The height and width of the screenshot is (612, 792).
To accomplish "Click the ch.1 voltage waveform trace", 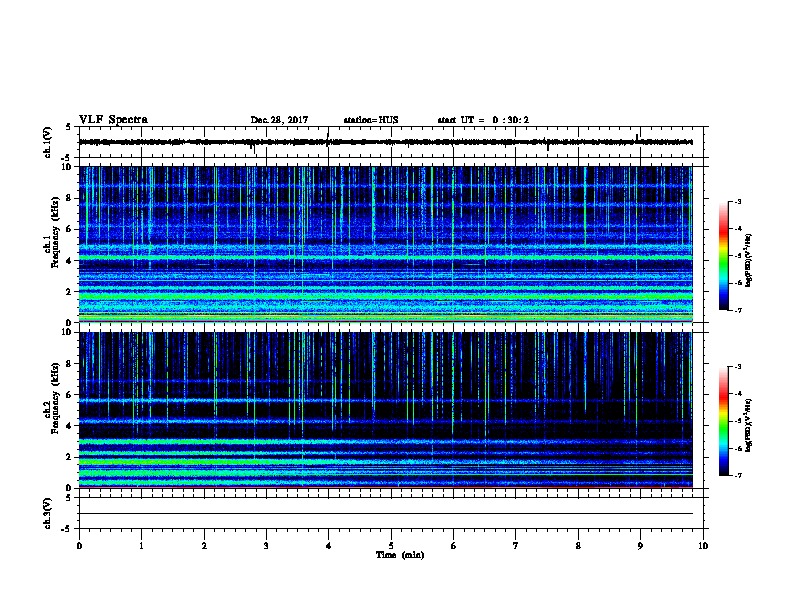I will [385, 142].
